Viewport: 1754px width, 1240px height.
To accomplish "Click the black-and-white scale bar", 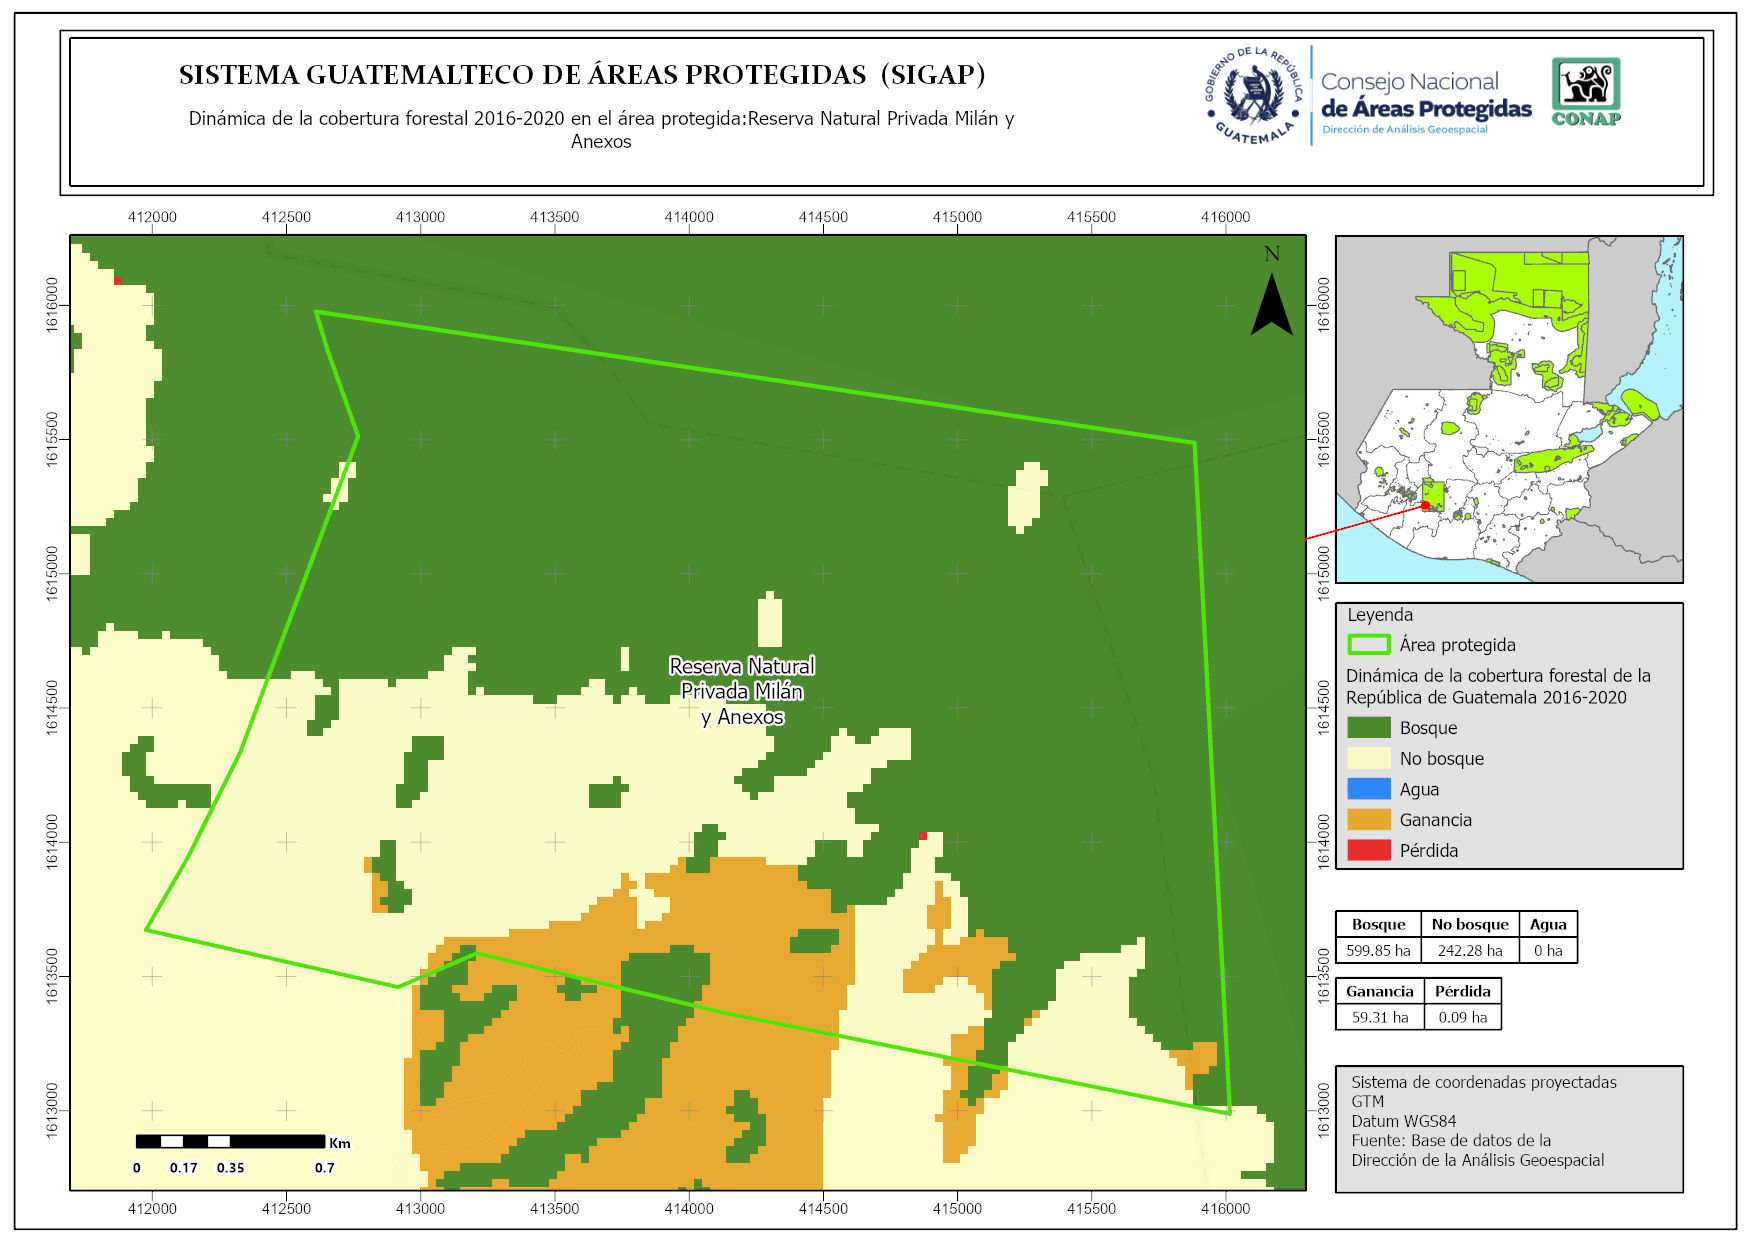I will (230, 1141).
